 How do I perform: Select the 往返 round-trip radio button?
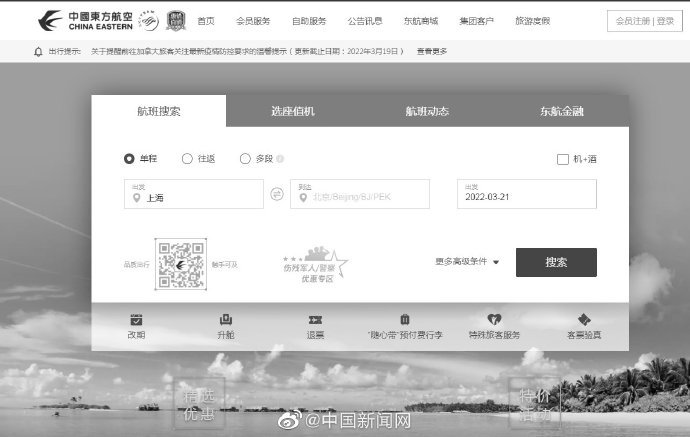[187, 158]
